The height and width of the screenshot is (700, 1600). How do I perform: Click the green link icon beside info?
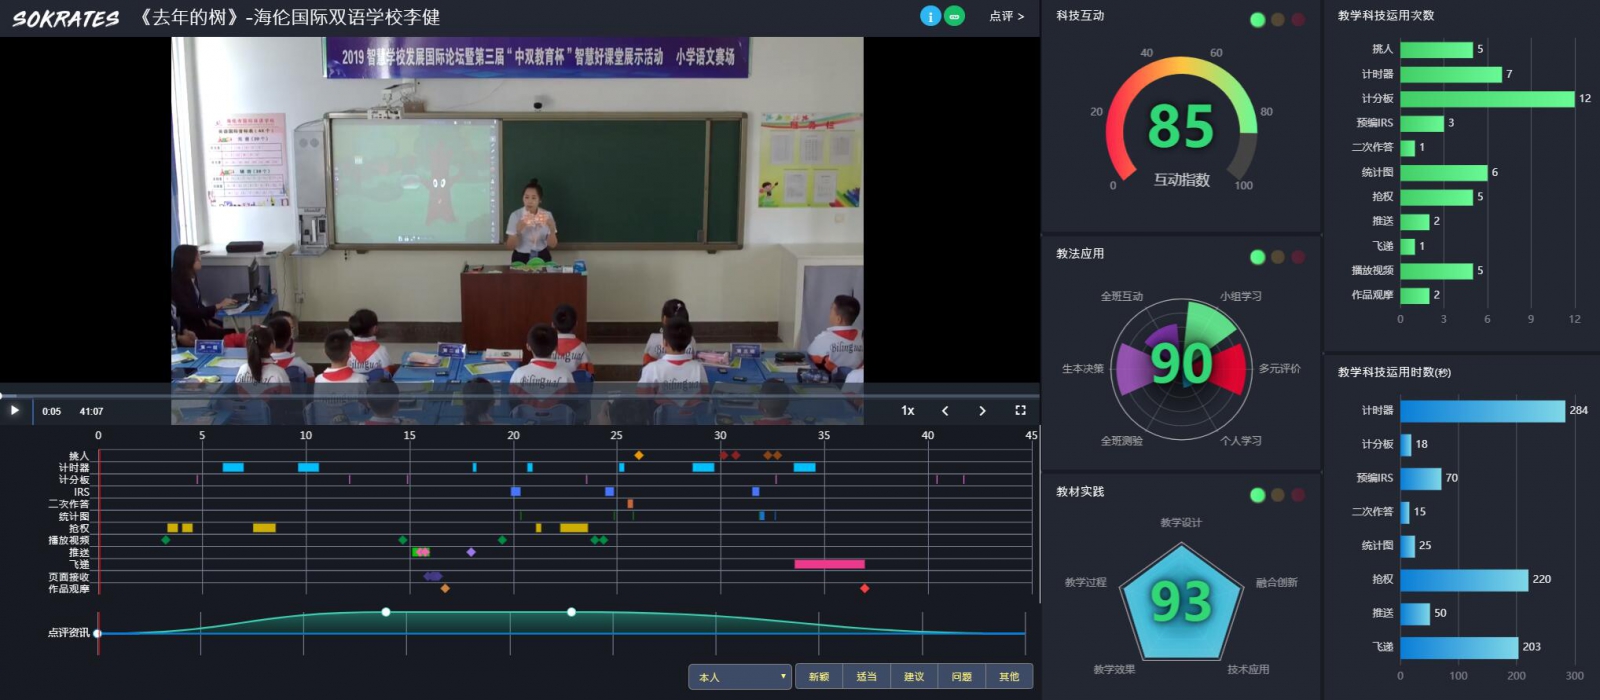955,16
